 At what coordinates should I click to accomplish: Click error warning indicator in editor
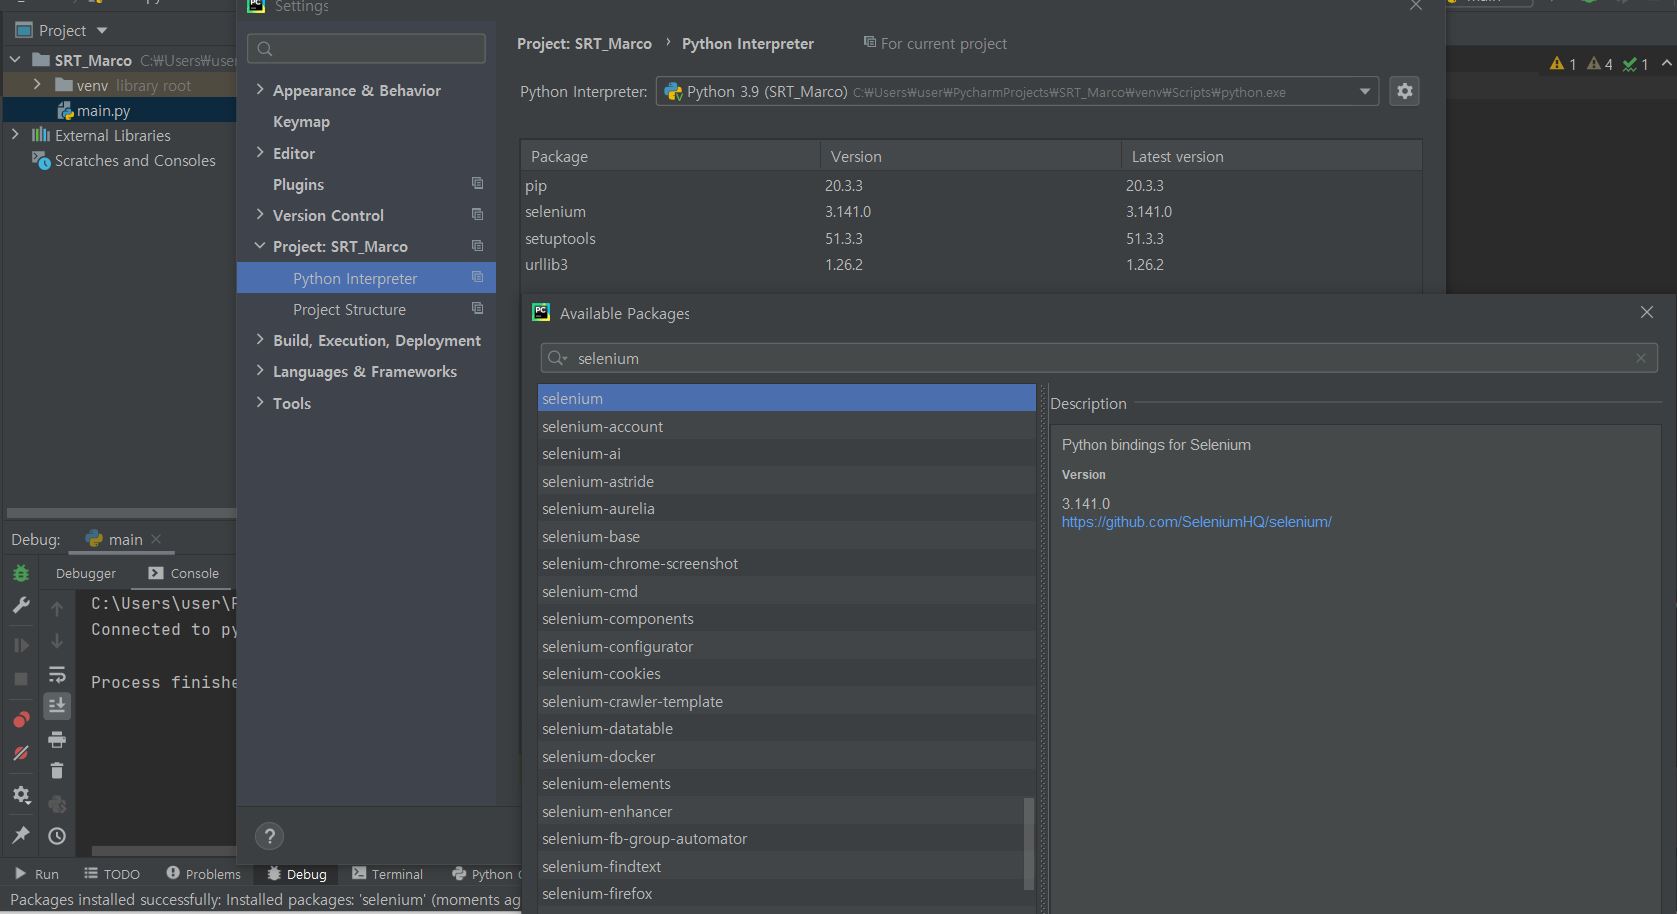pos(1563,64)
